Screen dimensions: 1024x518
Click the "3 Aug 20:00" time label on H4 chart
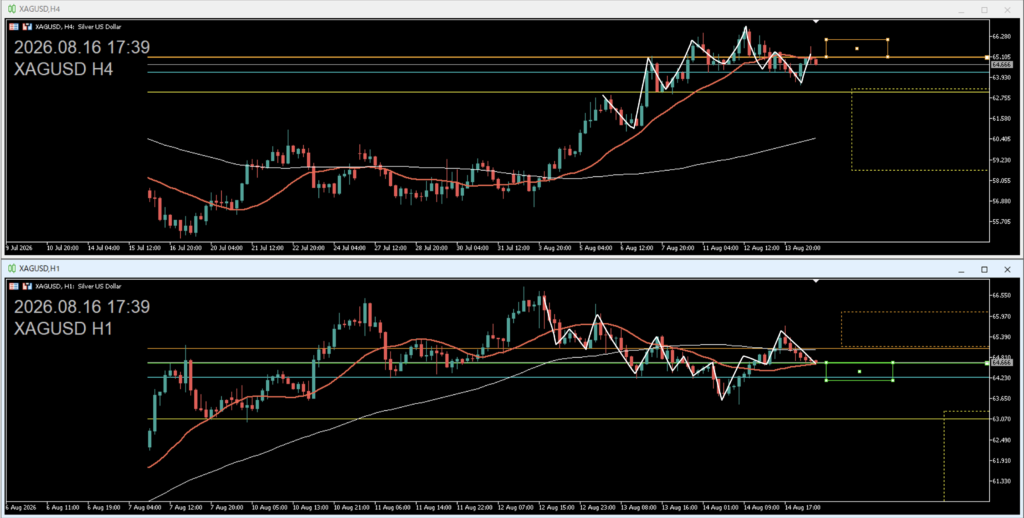coord(556,248)
